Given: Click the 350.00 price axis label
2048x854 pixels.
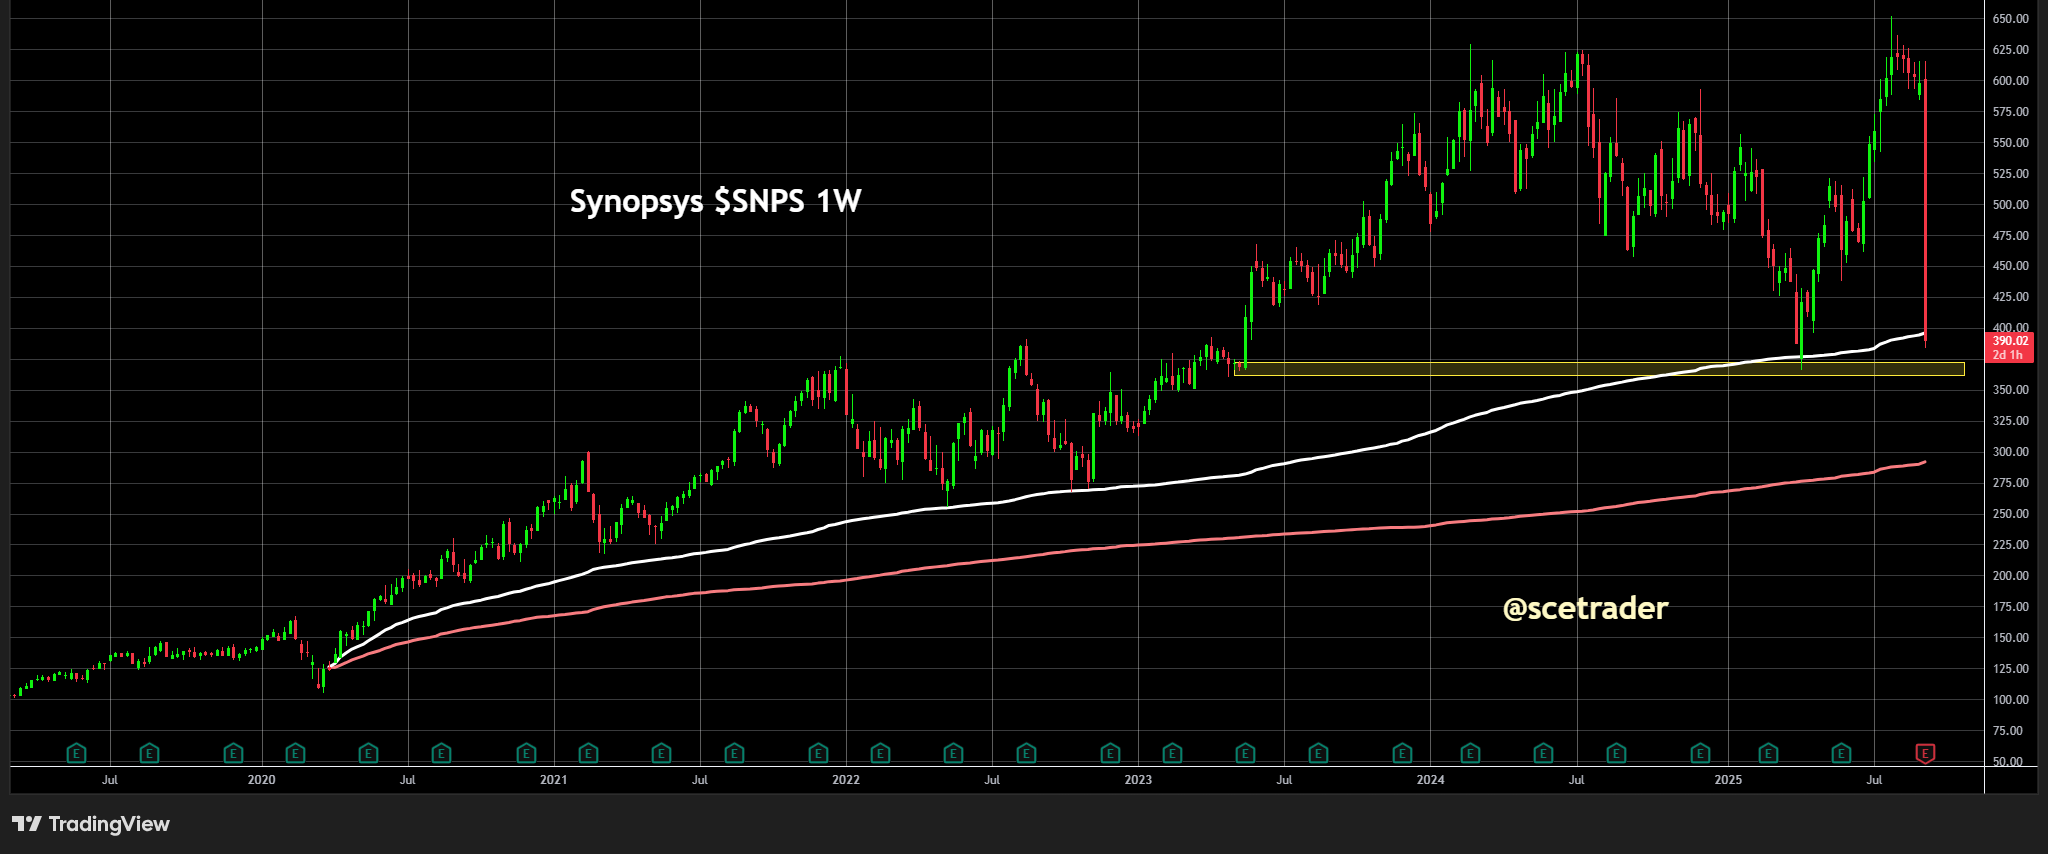Looking at the screenshot, I should click(x=2010, y=390).
